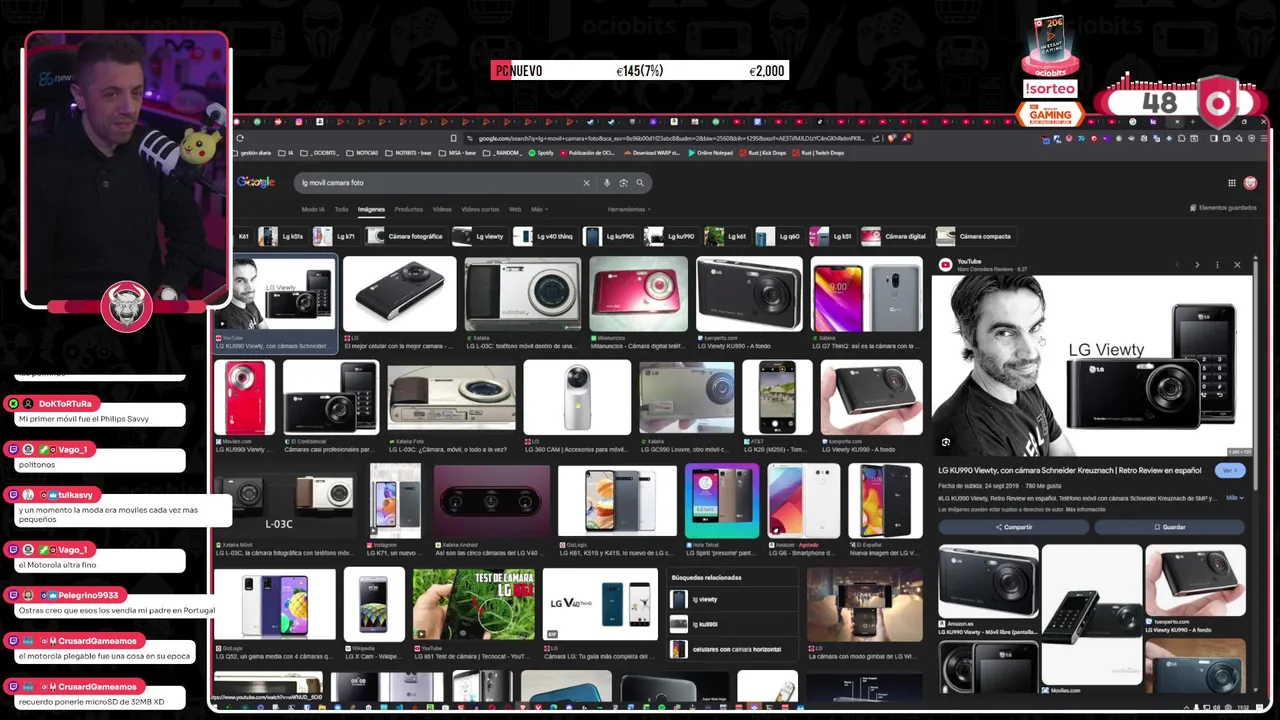Open the Google apps grid

[1232, 183]
